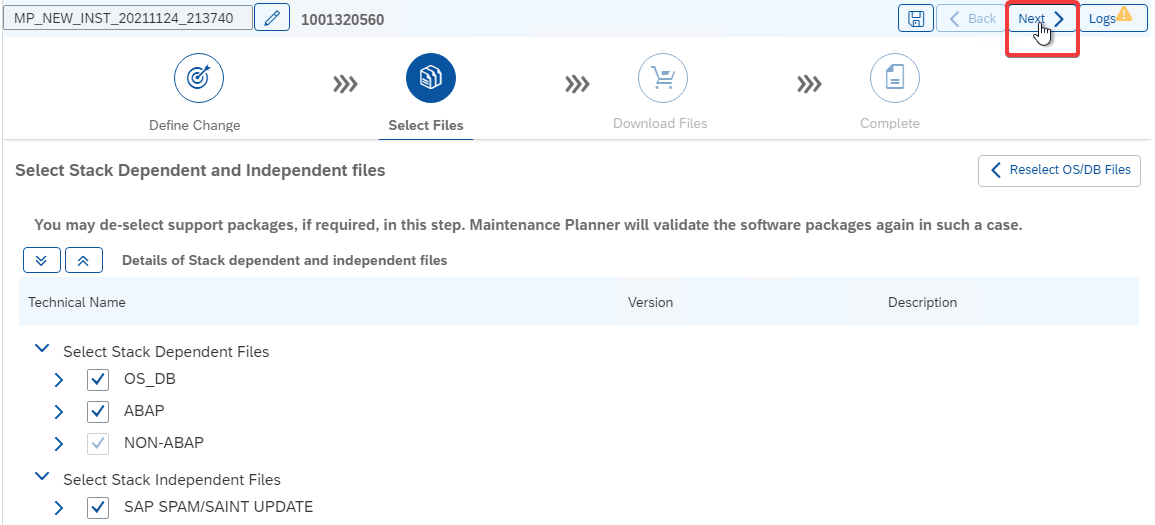Click the ABAP row label
Screen dimensions: 1155x525
pos(144,411)
